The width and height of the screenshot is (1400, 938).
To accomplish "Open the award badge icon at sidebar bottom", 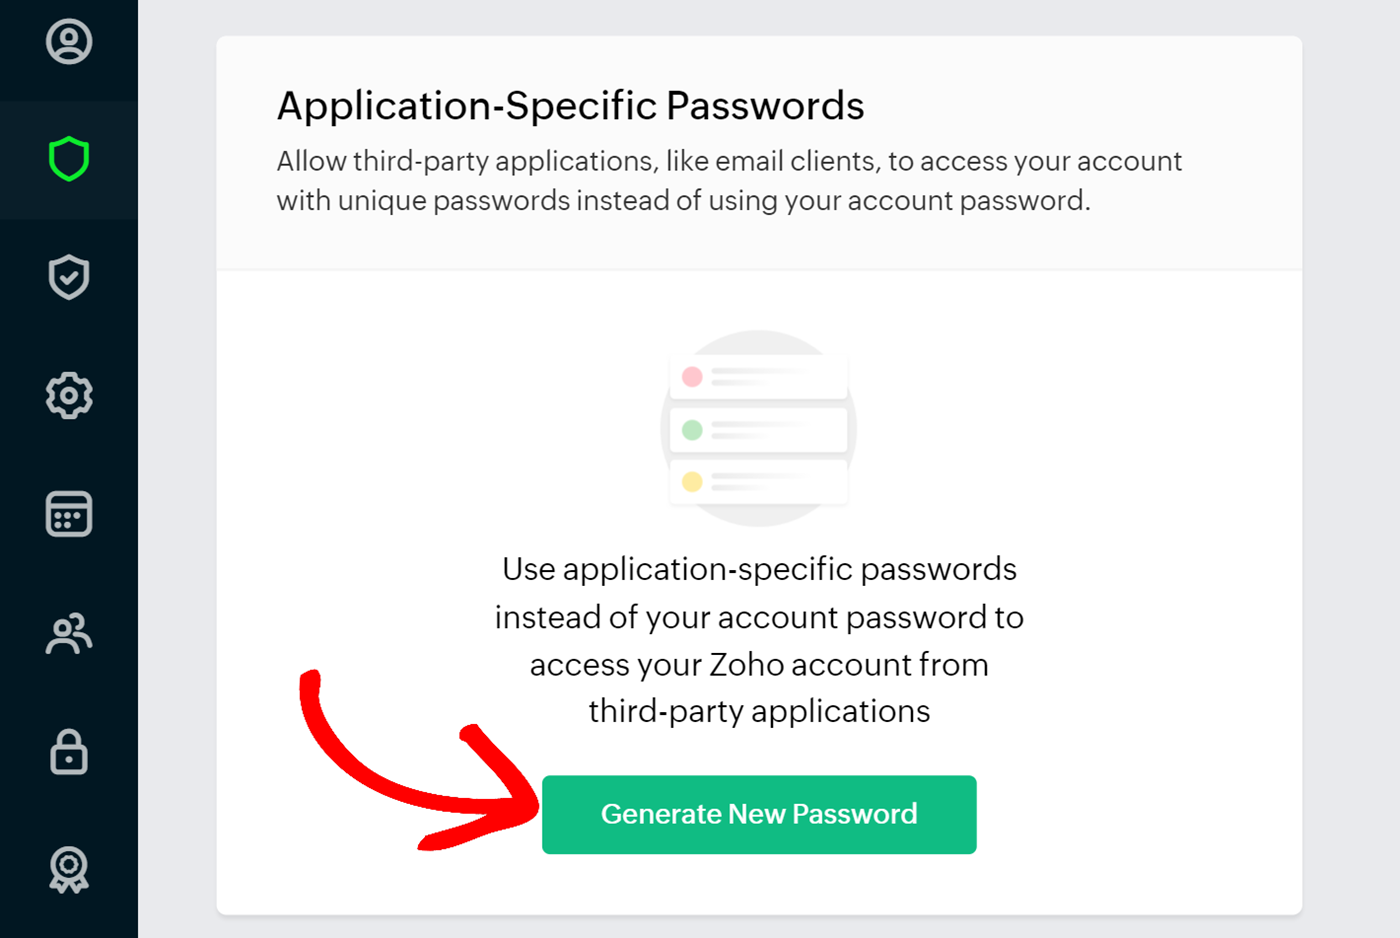I will click(x=68, y=868).
